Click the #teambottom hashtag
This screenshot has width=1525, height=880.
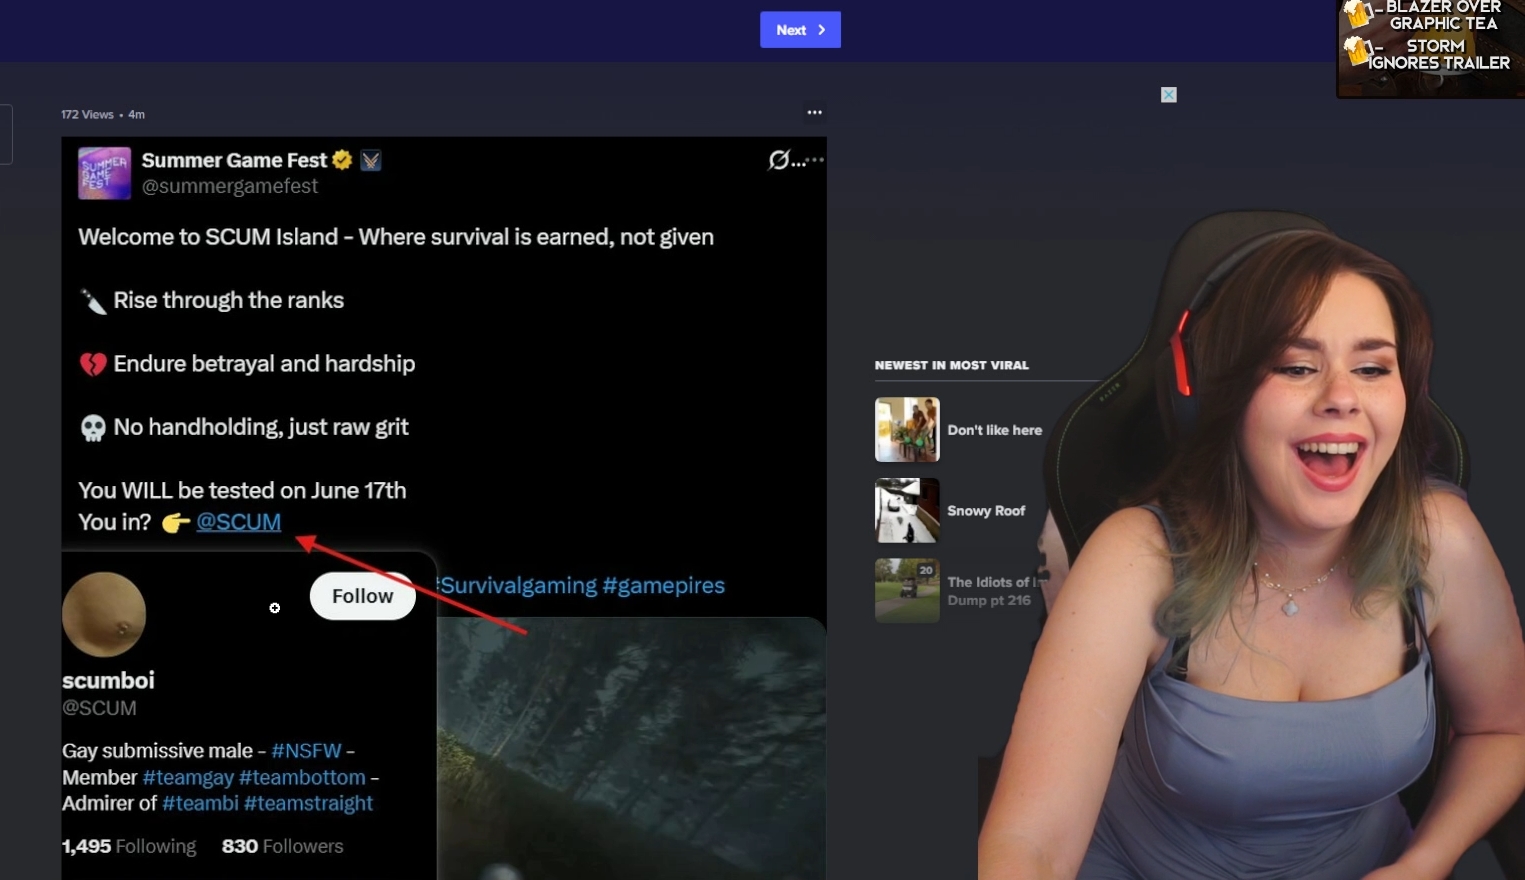click(x=302, y=778)
